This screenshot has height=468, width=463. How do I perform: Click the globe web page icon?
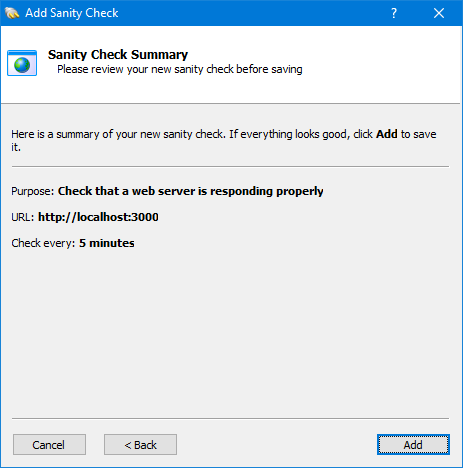(x=22, y=63)
